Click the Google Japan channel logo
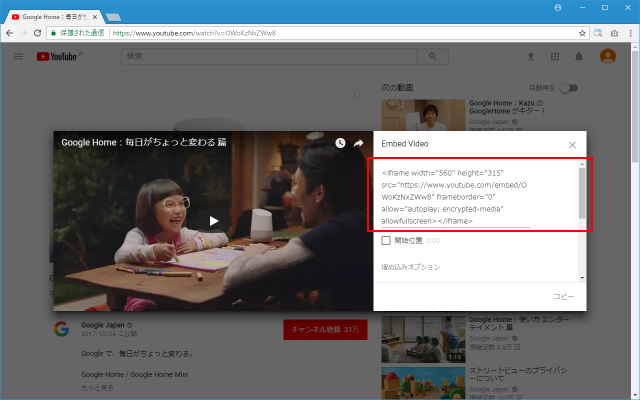Image resolution: width=640 pixels, height=400 pixels. point(61,329)
